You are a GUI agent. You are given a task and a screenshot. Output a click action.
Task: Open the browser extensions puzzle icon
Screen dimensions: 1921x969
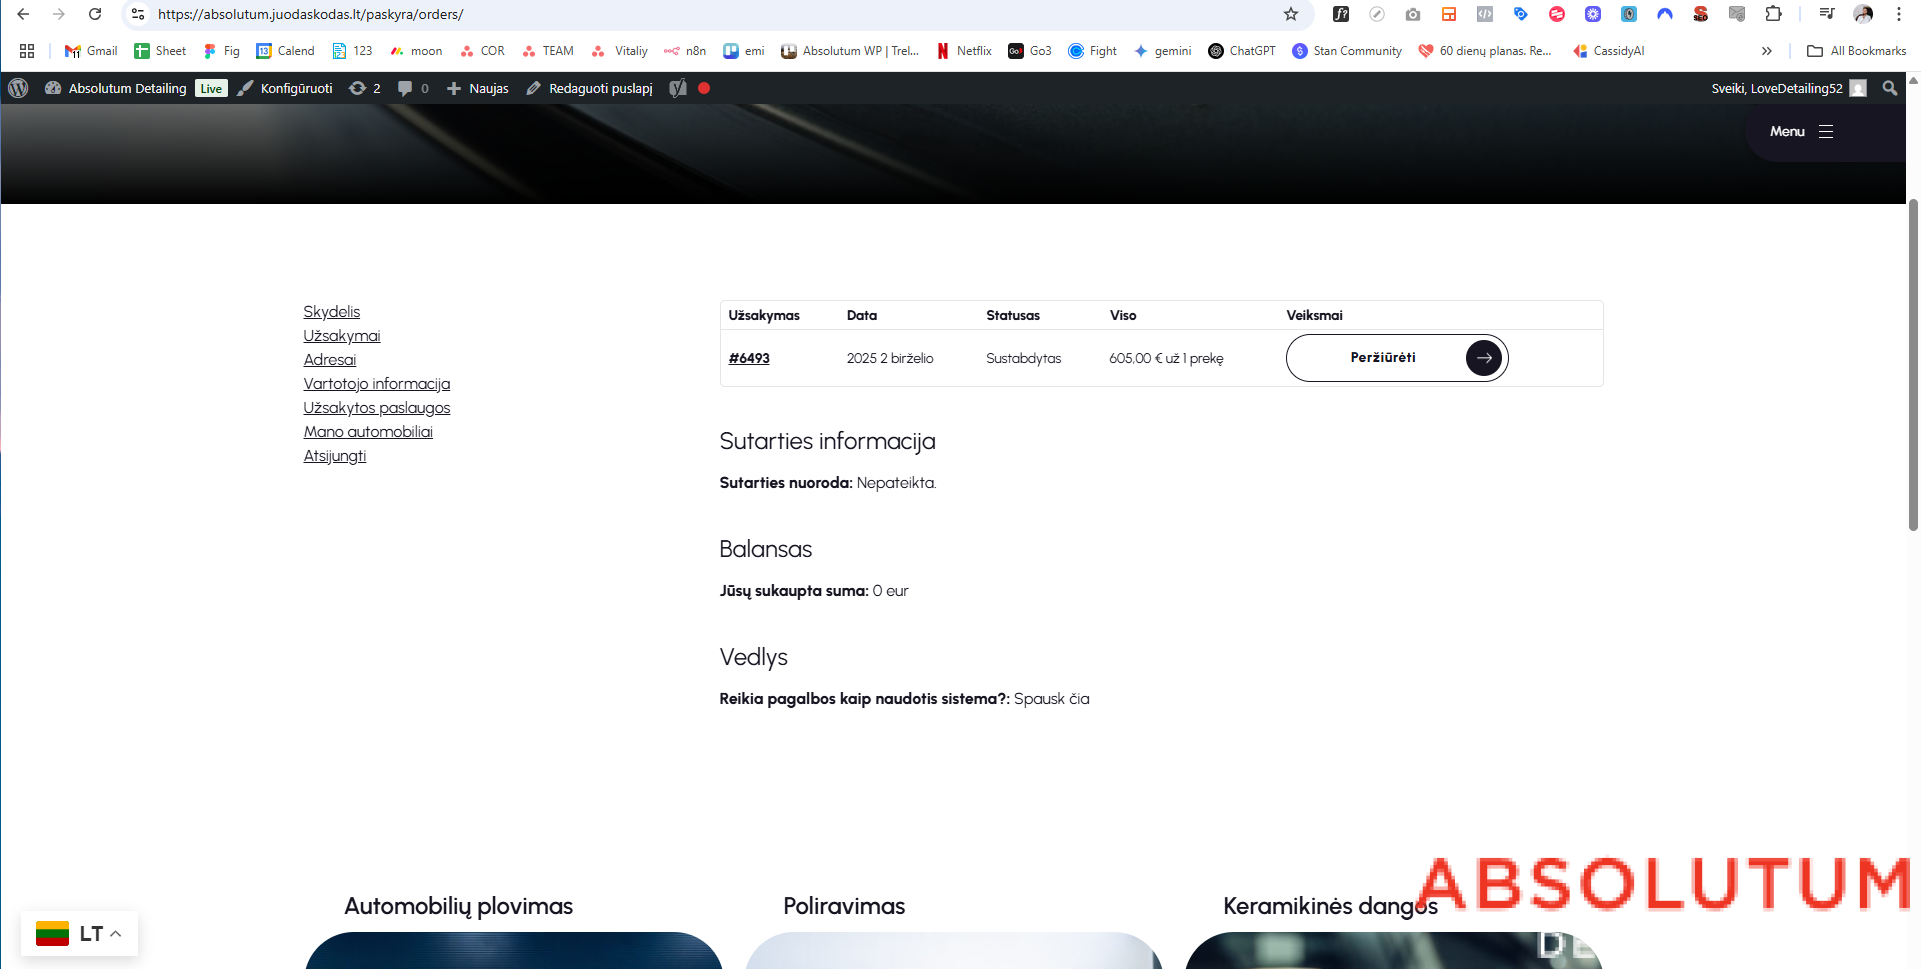[x=1773, y=14]
